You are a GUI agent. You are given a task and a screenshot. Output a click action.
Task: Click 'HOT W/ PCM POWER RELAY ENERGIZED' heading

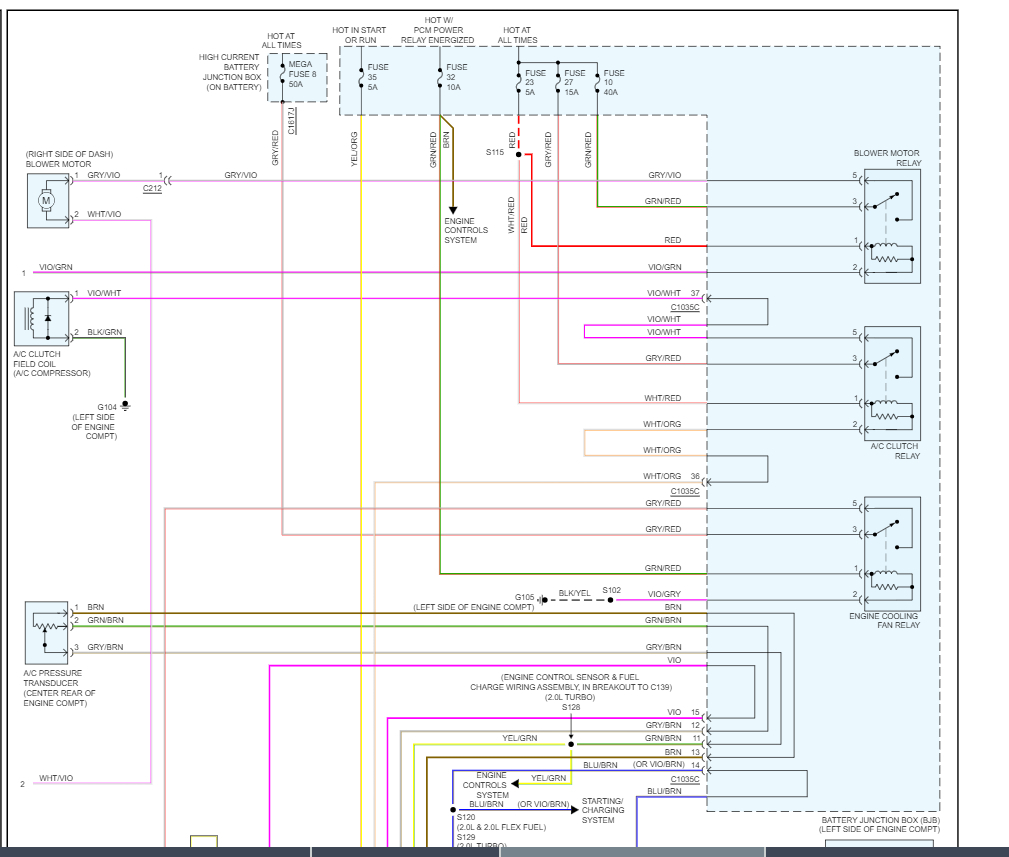(438, 30)
